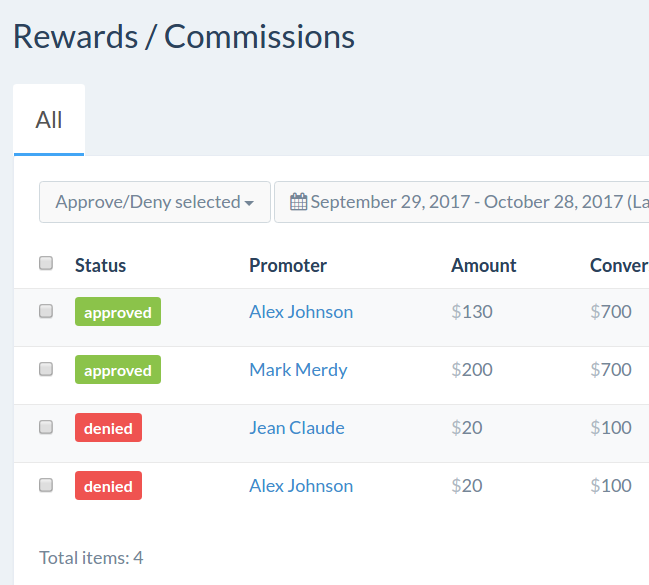Click the calendar icon in date range picker

[298, 202]
